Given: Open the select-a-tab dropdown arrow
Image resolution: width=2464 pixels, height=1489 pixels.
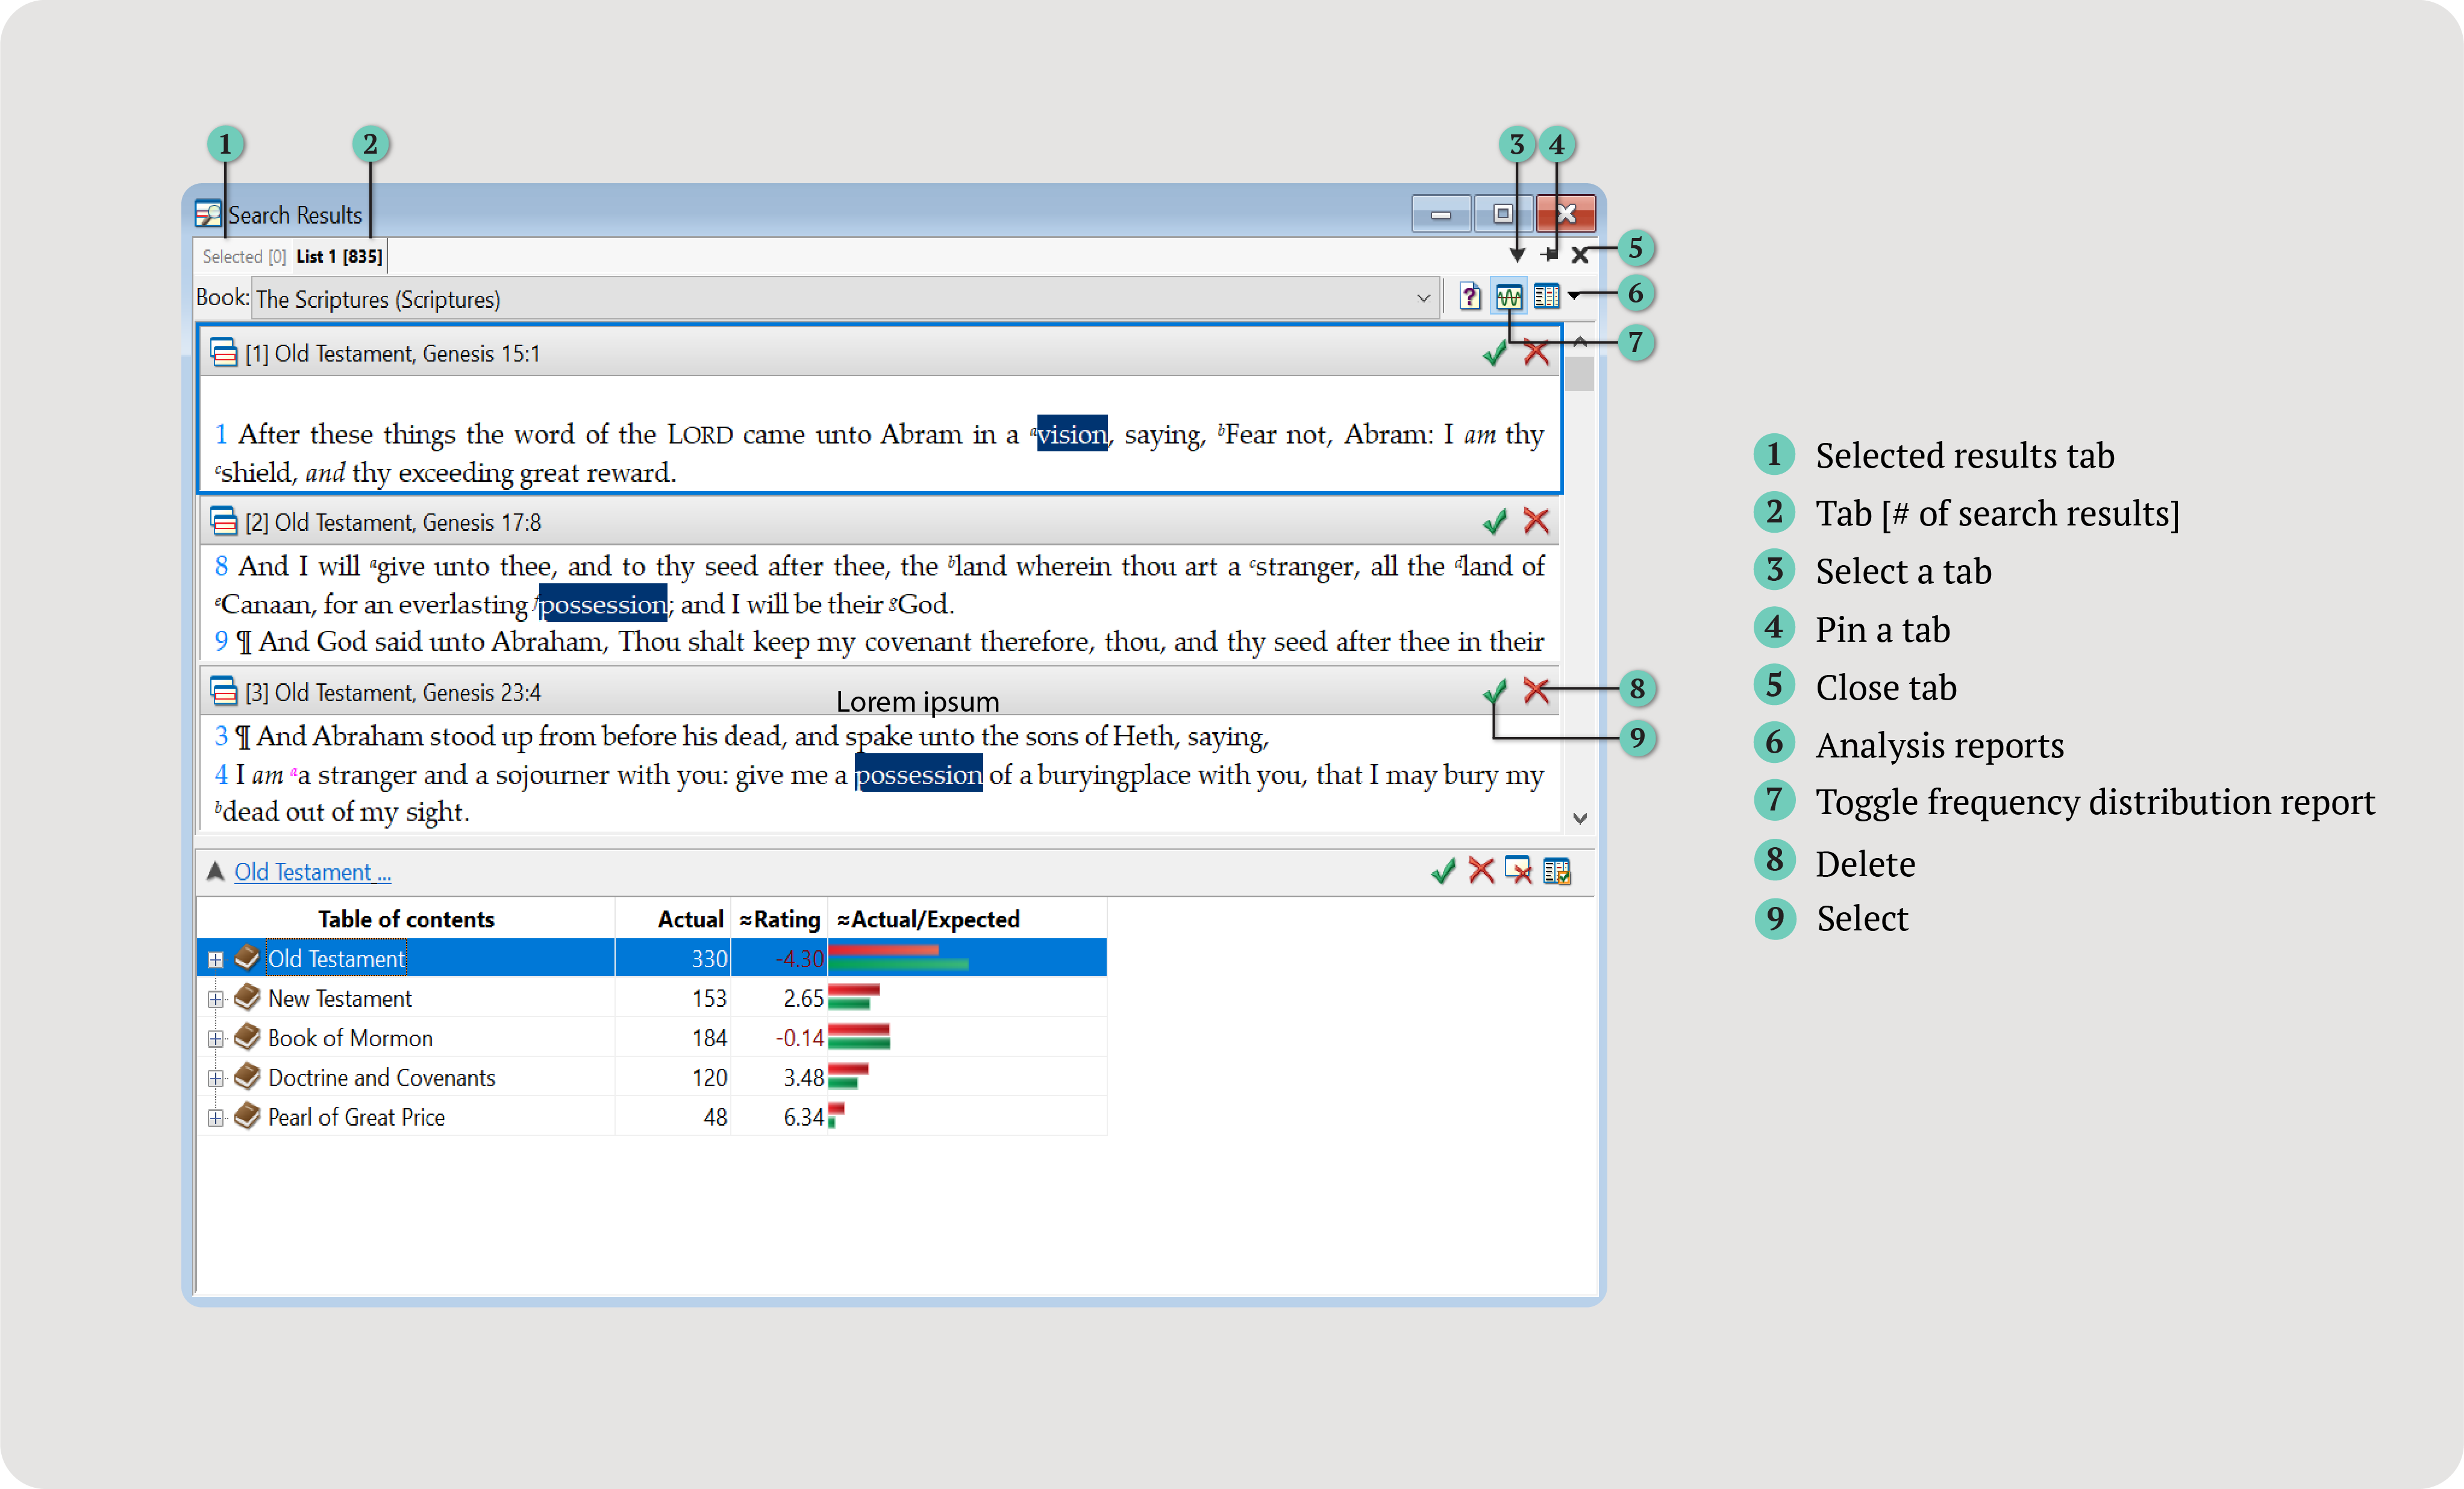Looking at the screenshot, I should 1517,256.
